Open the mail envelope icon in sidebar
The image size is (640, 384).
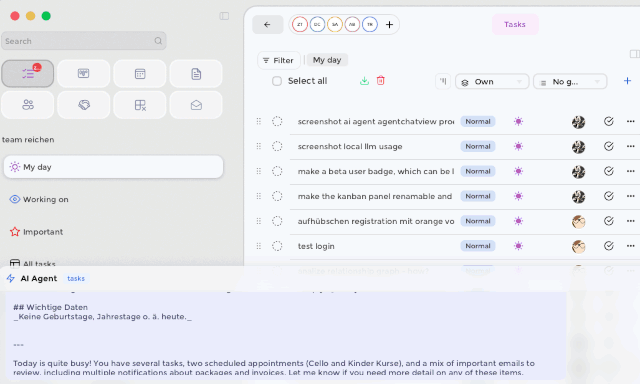196,105
